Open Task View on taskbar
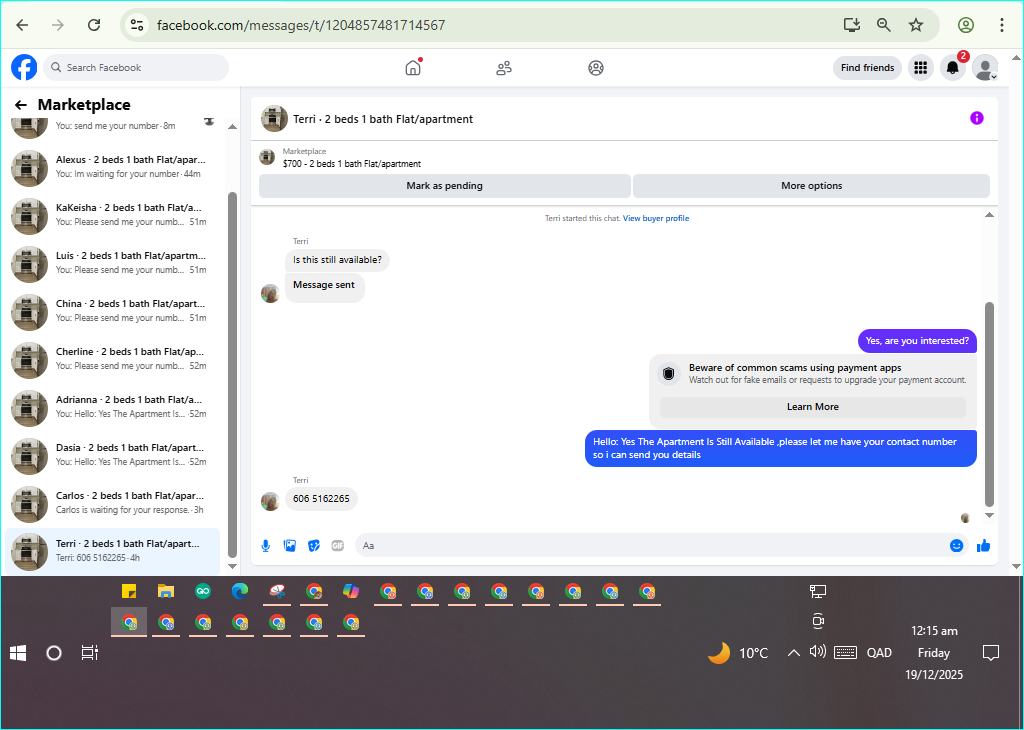The height and width of the screenshot is (730, 1024). click(x=89, y=653)
